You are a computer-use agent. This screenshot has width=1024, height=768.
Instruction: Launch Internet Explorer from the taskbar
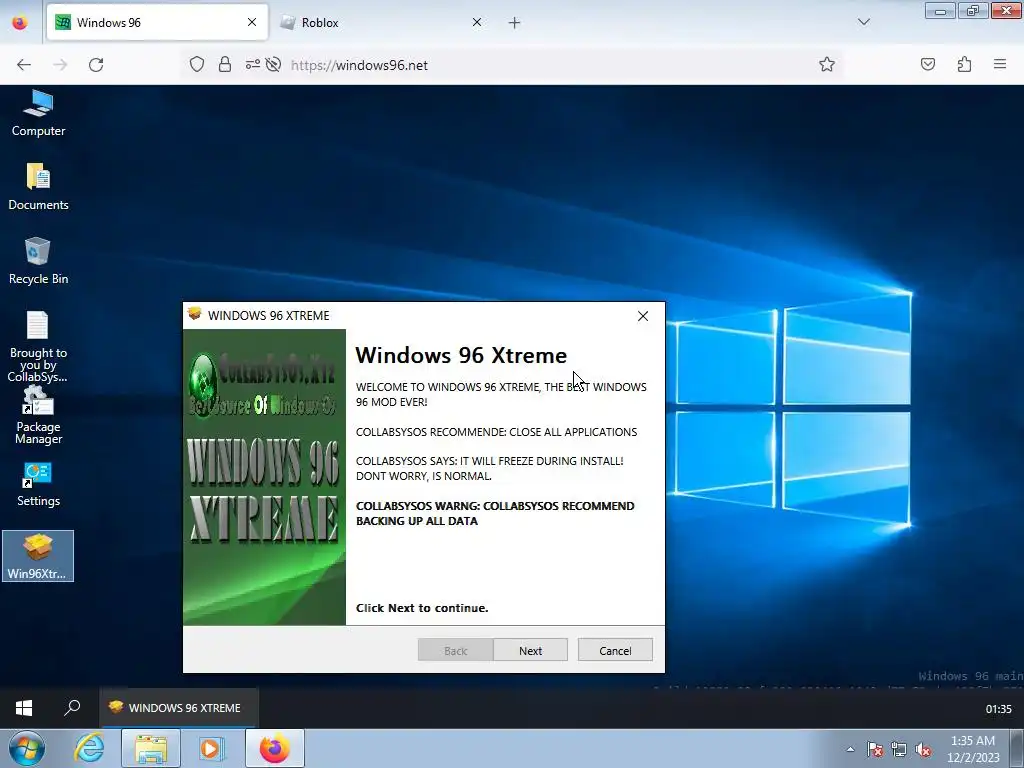coord(89,748)
